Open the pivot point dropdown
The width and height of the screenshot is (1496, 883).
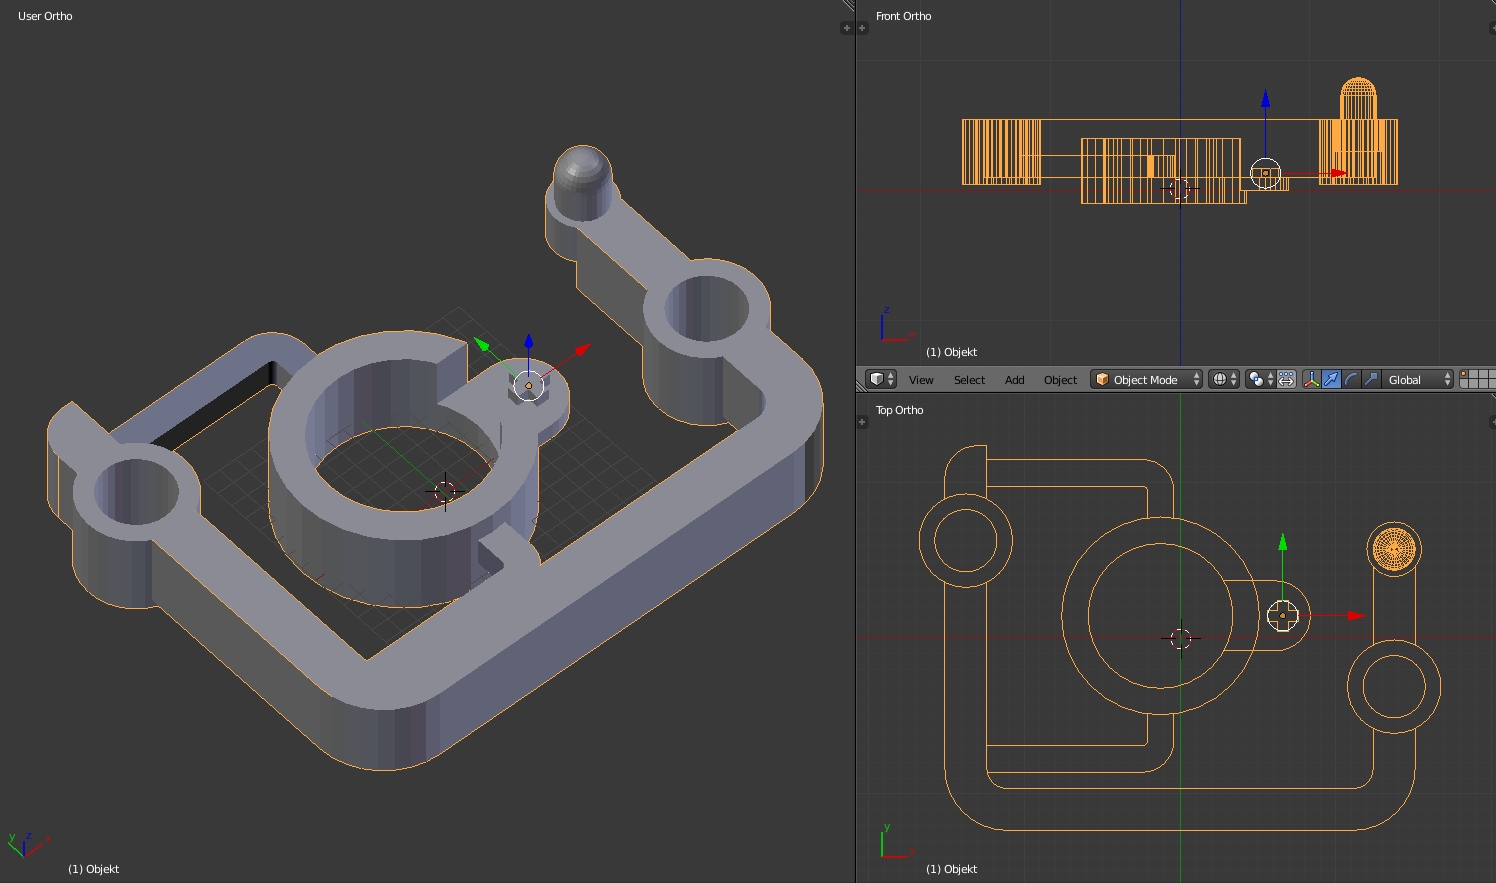[x=1260, y=380]
